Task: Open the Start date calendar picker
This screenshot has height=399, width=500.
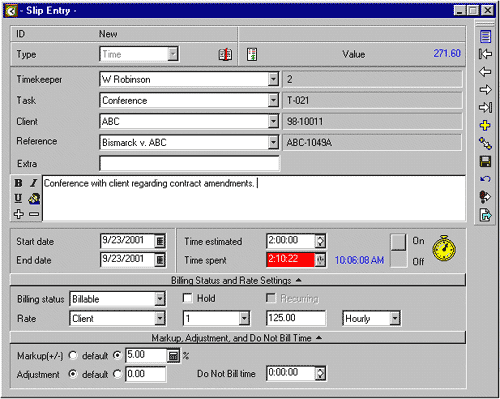Action: (x=160, y=241)
